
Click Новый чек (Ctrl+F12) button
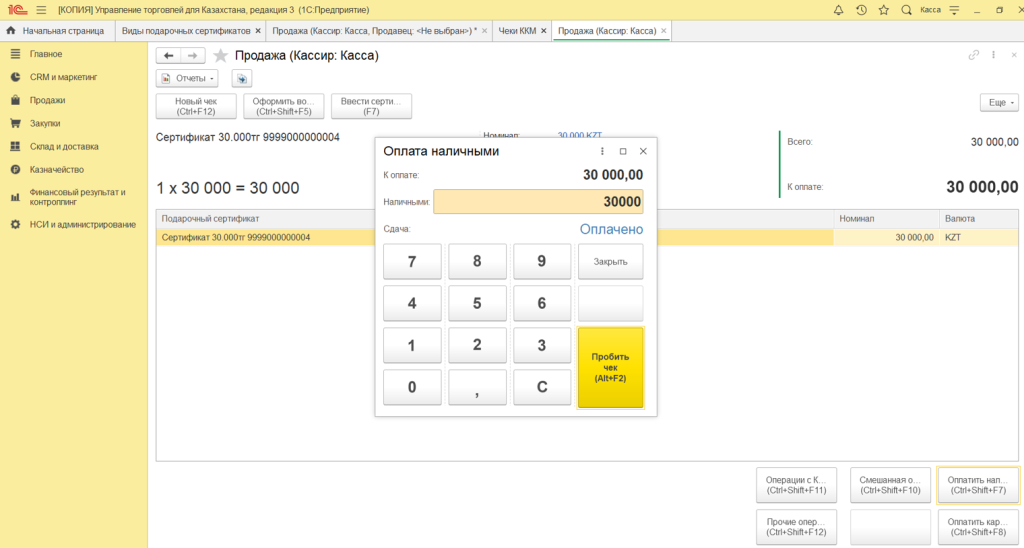click(196, 106)
